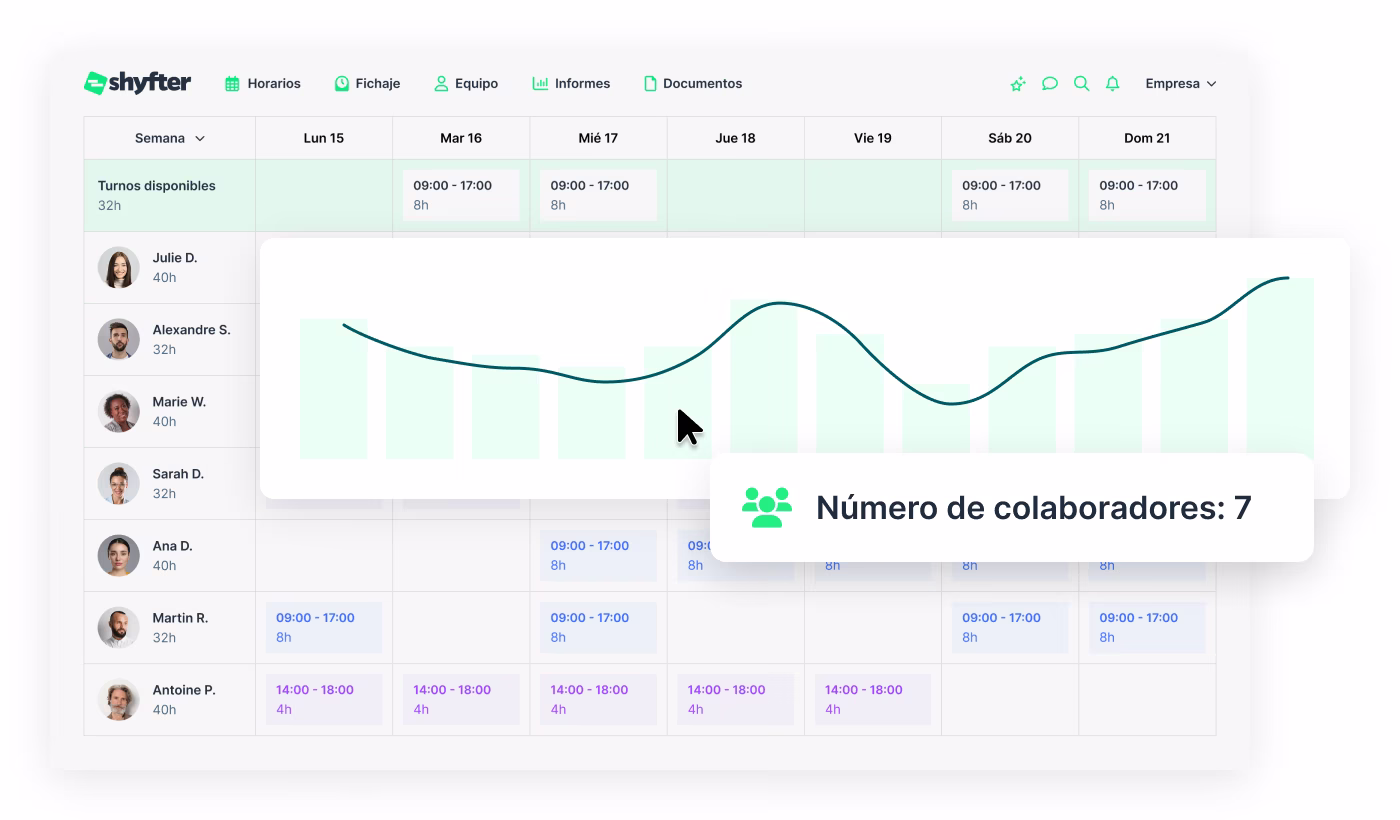Screen dimensions: 1400x820
Task: Open available shift on Sáb 20
Action: (1010, 195)
